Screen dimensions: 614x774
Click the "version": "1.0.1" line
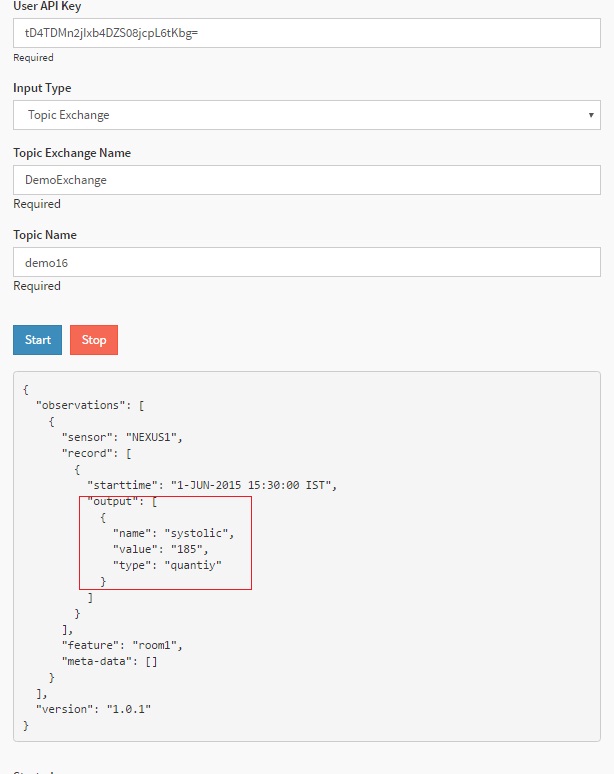point(93,709)
